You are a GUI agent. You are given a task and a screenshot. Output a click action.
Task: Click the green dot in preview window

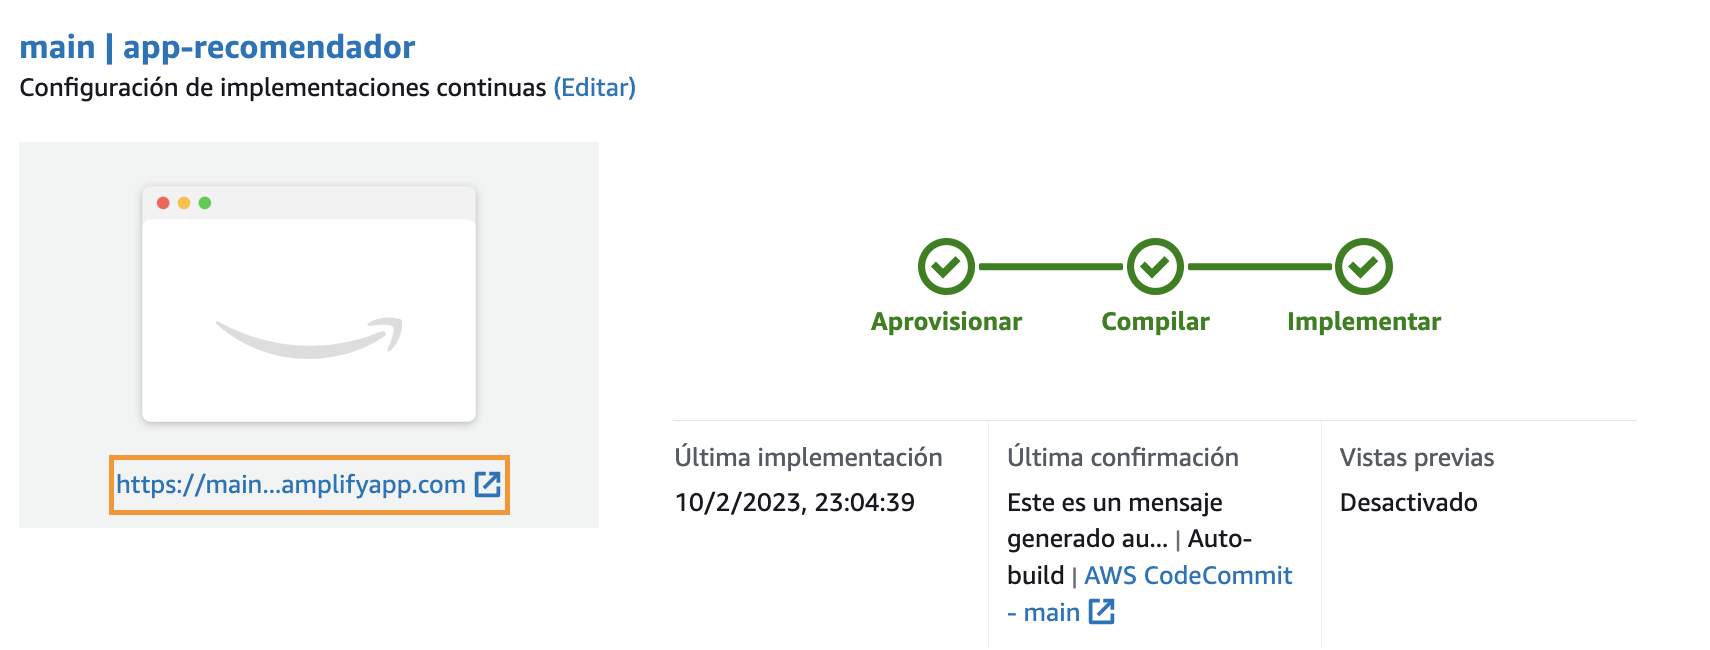pos(205,203)
